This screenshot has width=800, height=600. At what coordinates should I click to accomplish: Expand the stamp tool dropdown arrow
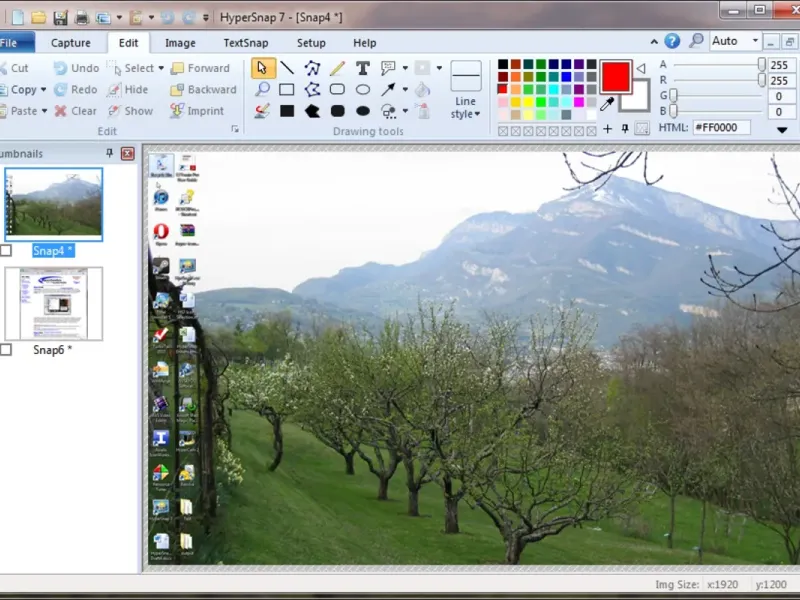[405, 111]
